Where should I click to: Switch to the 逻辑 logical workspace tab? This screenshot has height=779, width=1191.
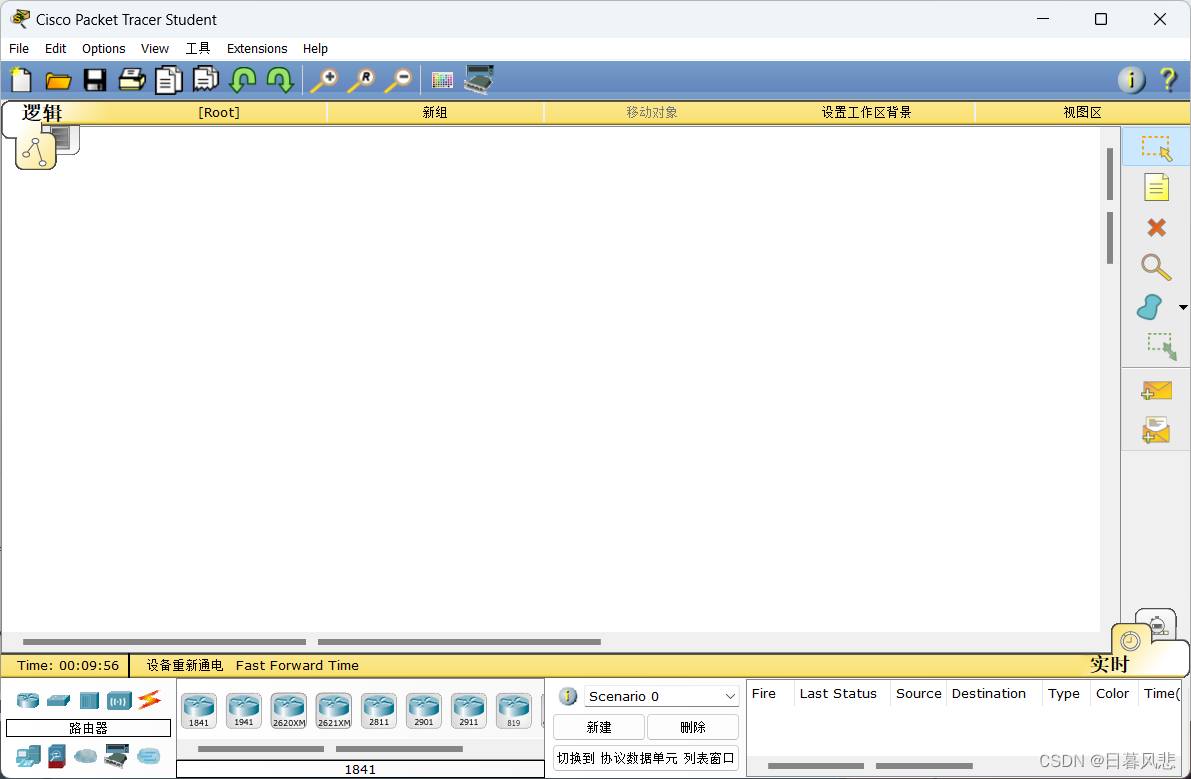(43, 112)
